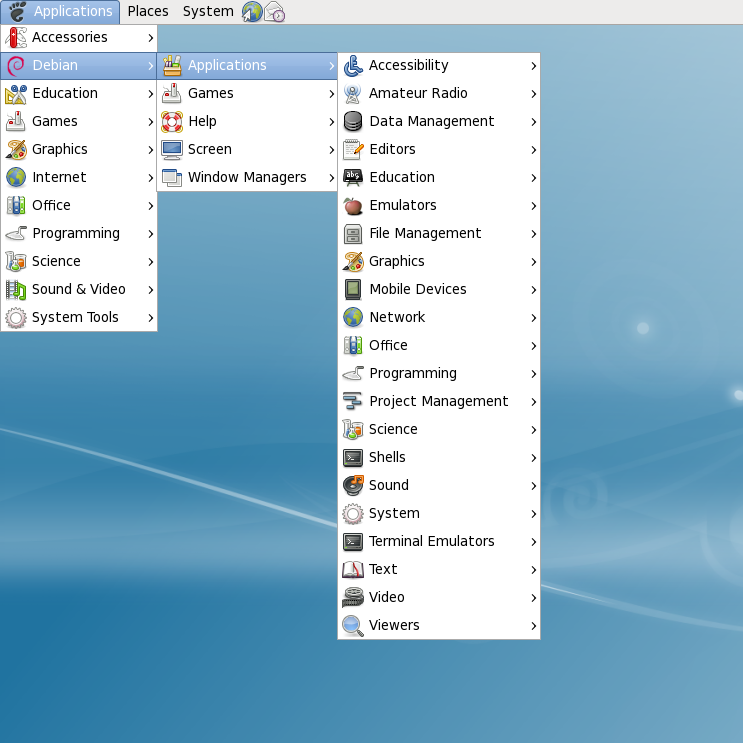Click the GNOME foot icon in the panel
The height and width of the screenshot is (743, 743).
[17, 11]
